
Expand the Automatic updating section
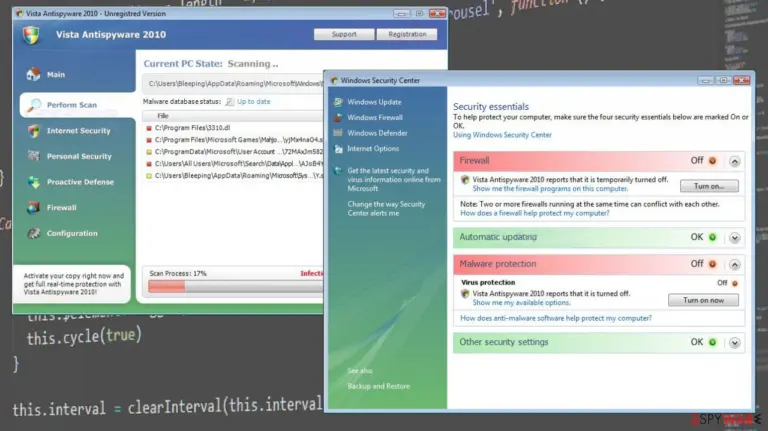[x=734, y=238]
